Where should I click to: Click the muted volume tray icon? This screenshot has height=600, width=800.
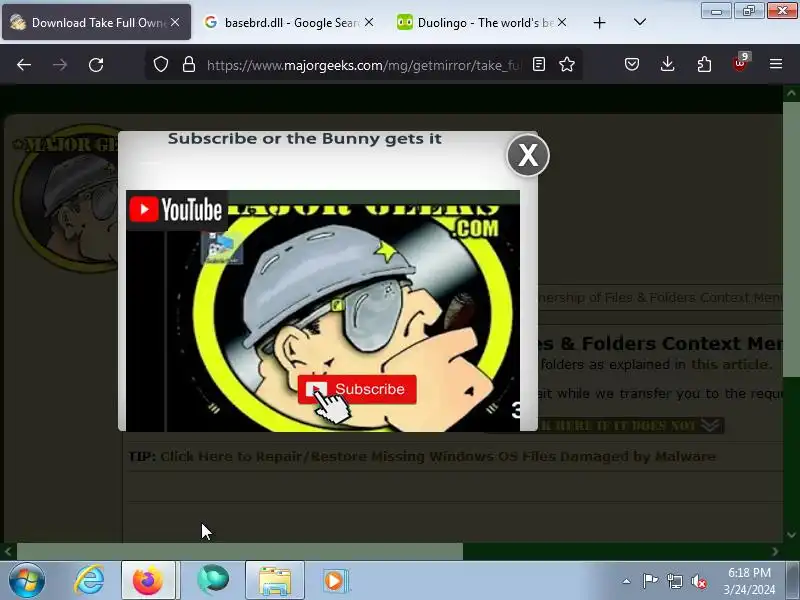pyautogui.click(x=698, y=581)
